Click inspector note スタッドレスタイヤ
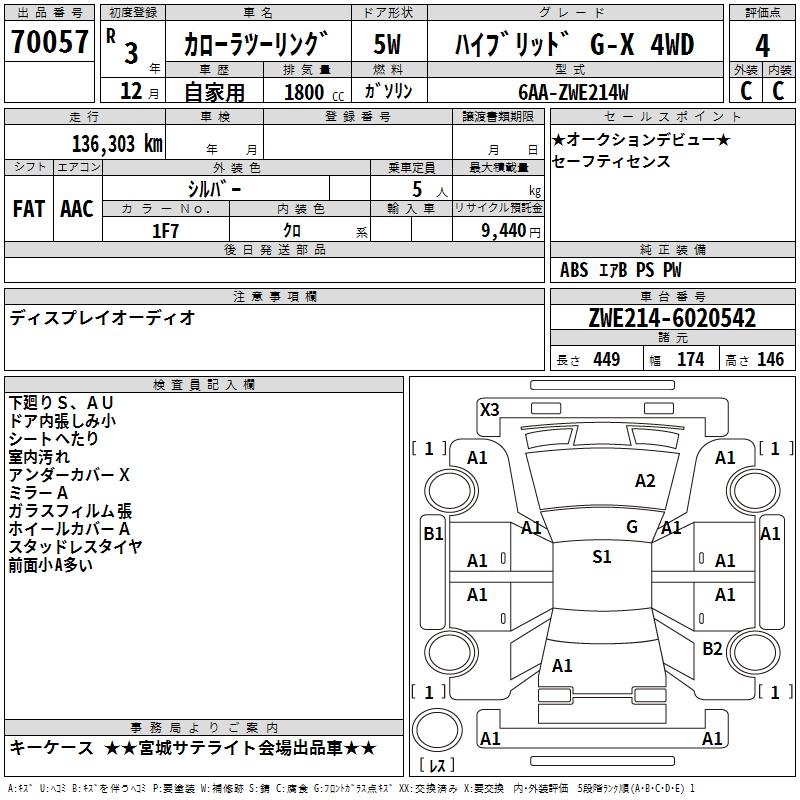This screenshot has height=800, width=800. (x=76, y=546)
